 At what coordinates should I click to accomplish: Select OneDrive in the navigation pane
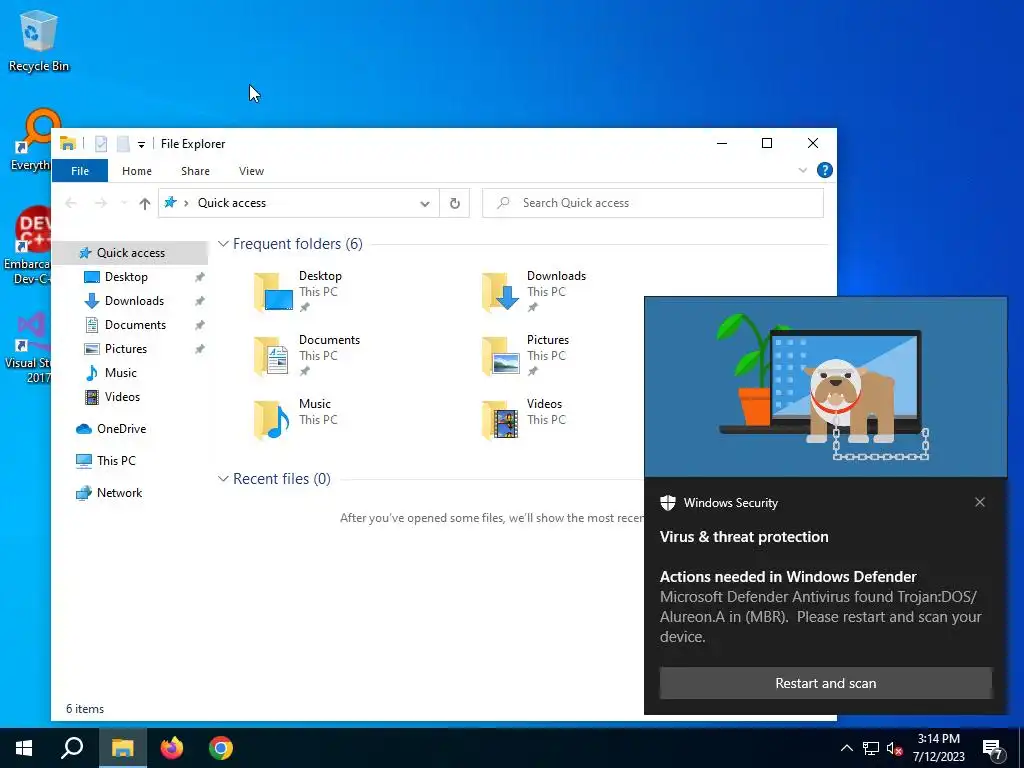click(121, 429)
